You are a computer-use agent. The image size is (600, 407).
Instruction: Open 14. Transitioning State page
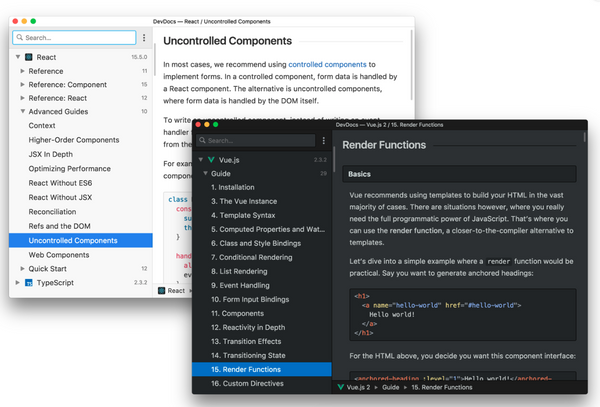pos(262,355)
